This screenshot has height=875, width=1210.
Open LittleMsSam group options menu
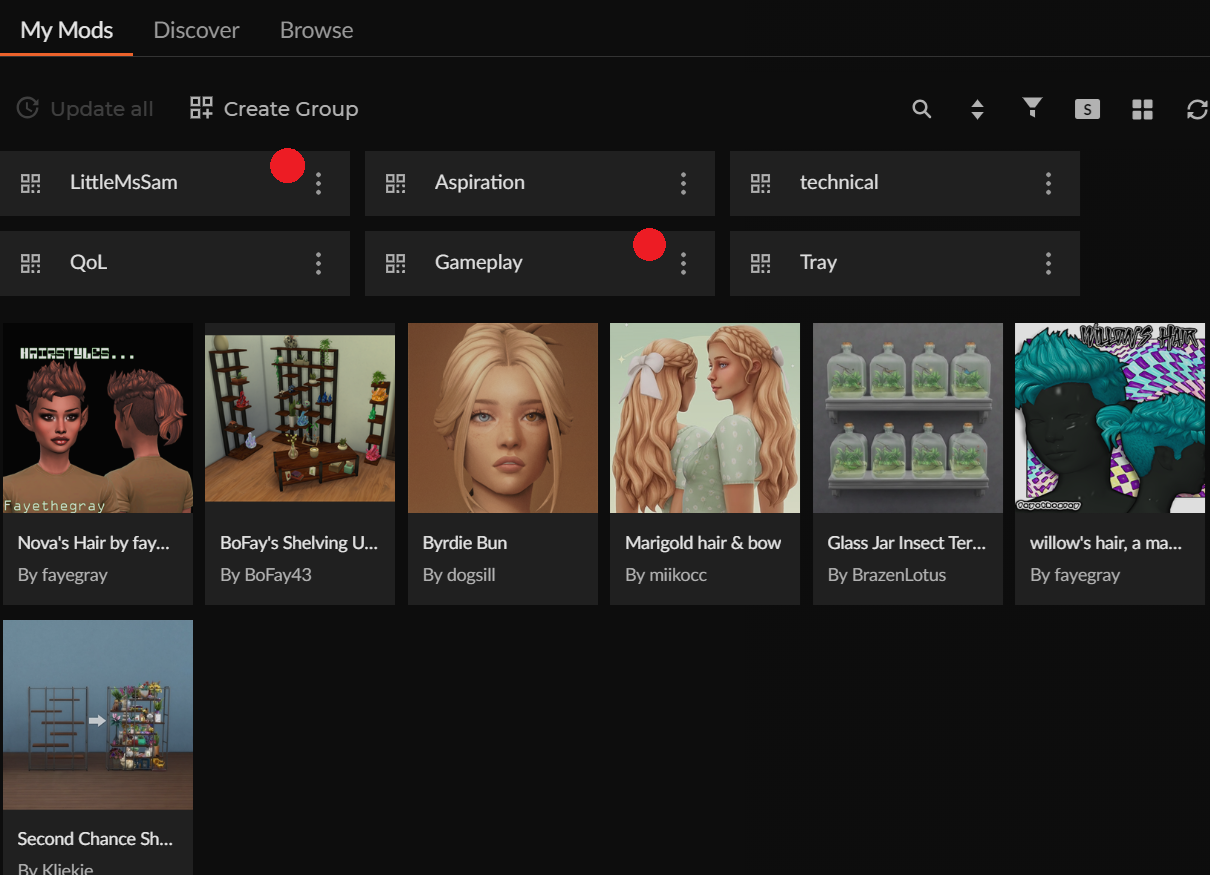click(318, 182)
